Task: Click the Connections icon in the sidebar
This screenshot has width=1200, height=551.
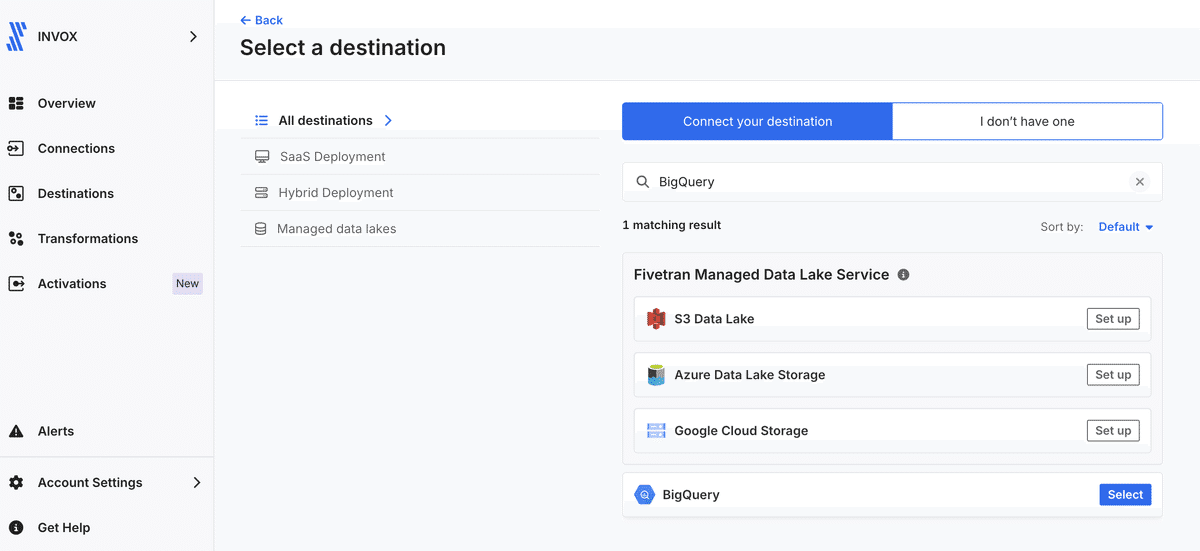Action: pyautogui.click(x=16, y=148)
